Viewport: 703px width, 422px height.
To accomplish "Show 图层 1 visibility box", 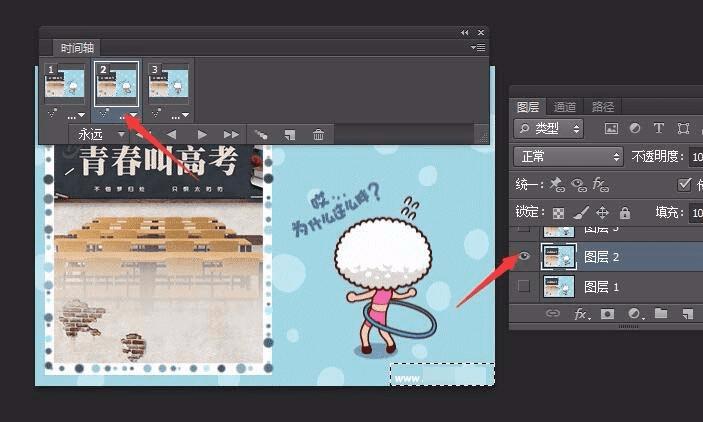I will pos(524,286).
